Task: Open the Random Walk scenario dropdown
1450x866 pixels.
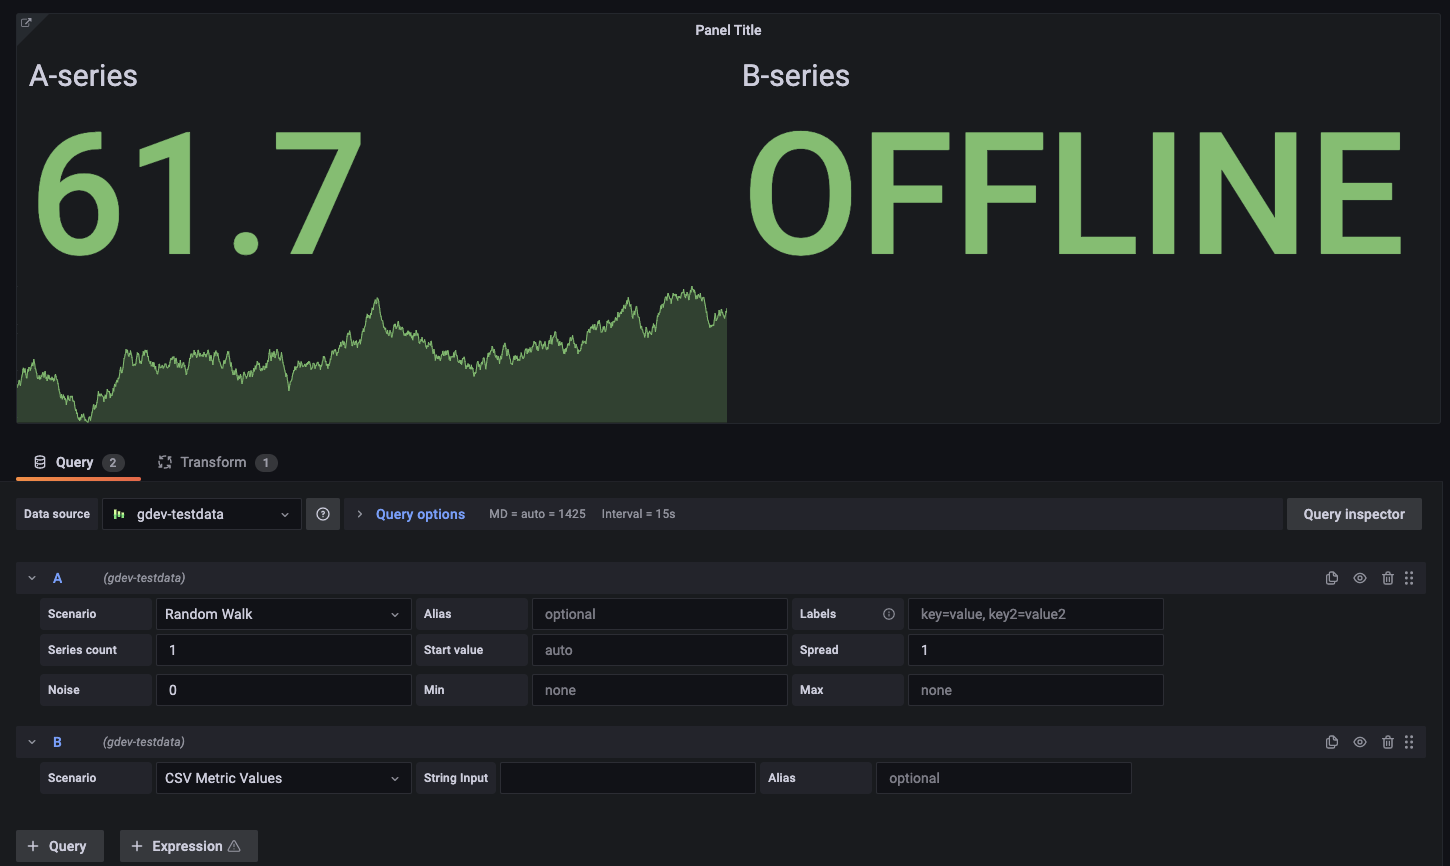Action: [283, 613]
